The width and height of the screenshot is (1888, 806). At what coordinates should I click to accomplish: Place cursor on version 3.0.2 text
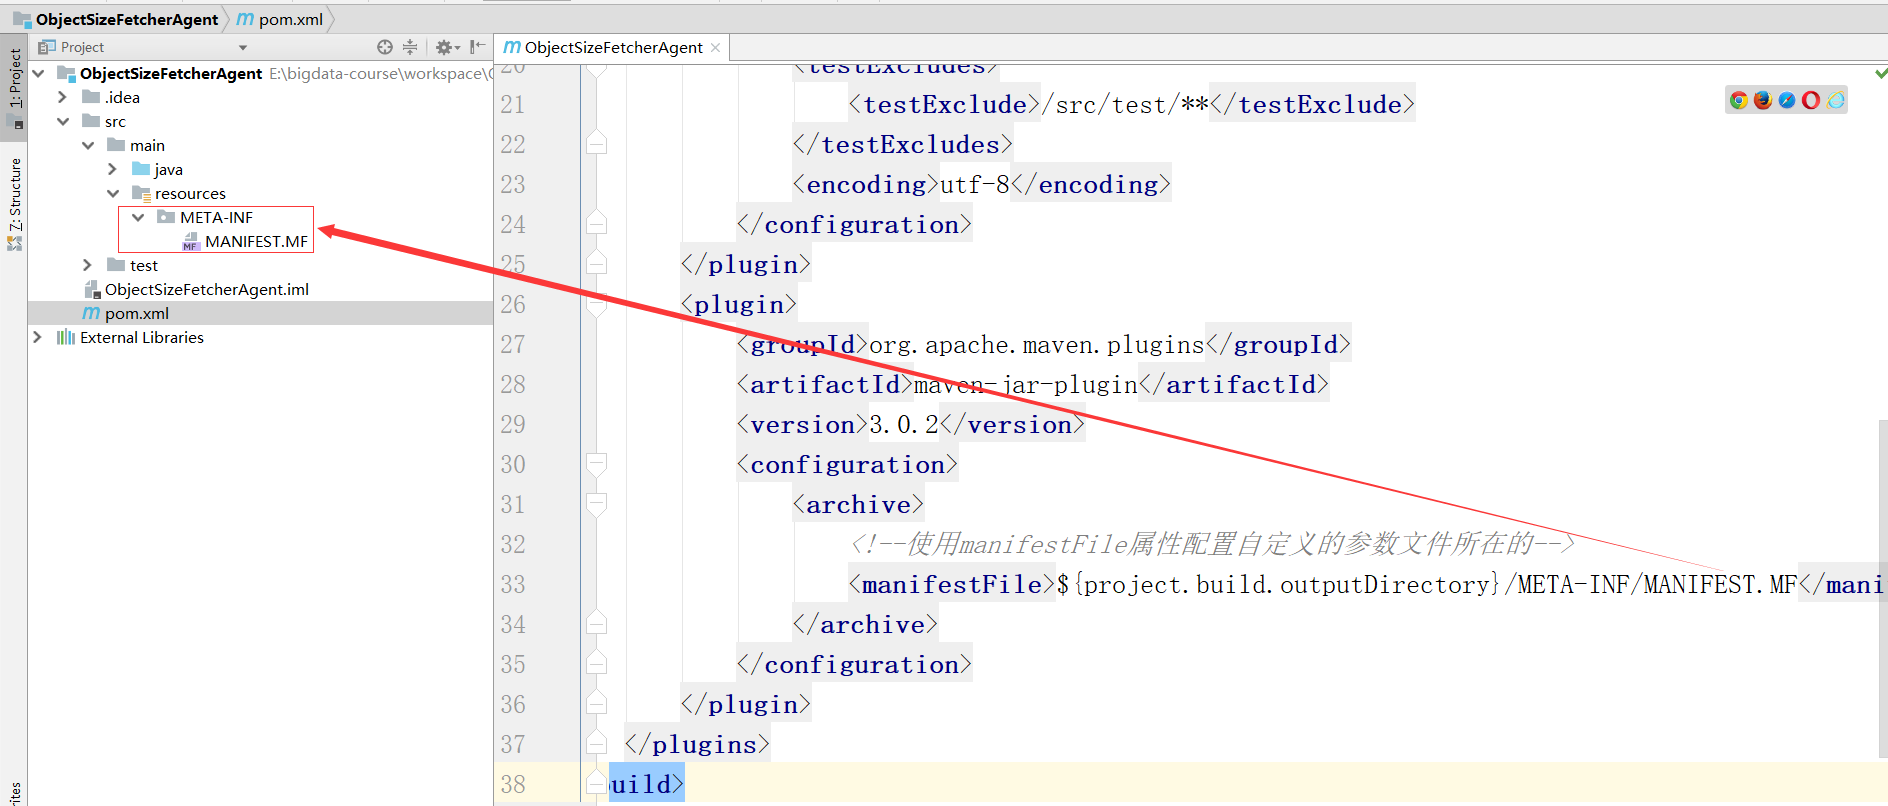tap(903, 425)
